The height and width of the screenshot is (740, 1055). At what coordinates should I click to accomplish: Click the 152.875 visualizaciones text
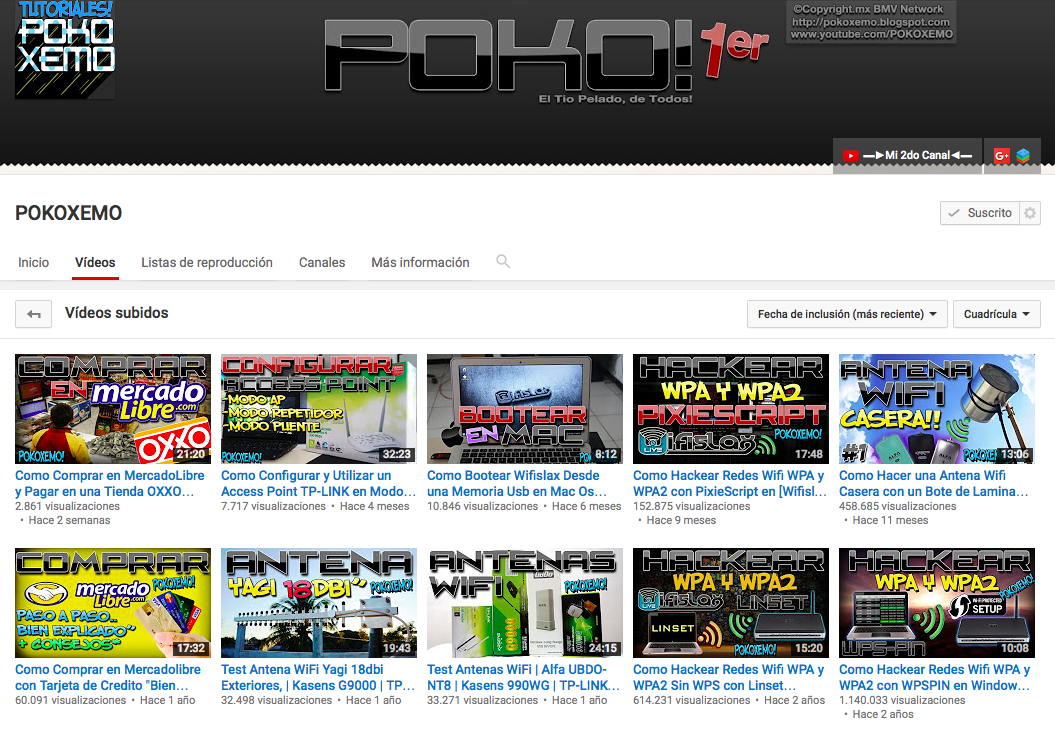coord(692,506)
